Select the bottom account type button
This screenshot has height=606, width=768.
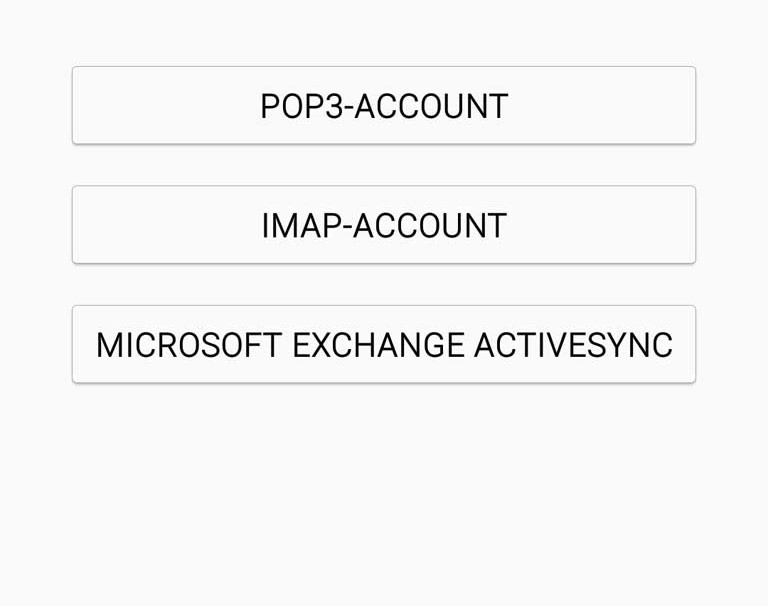pyautogui.click(x=384, y=344)
